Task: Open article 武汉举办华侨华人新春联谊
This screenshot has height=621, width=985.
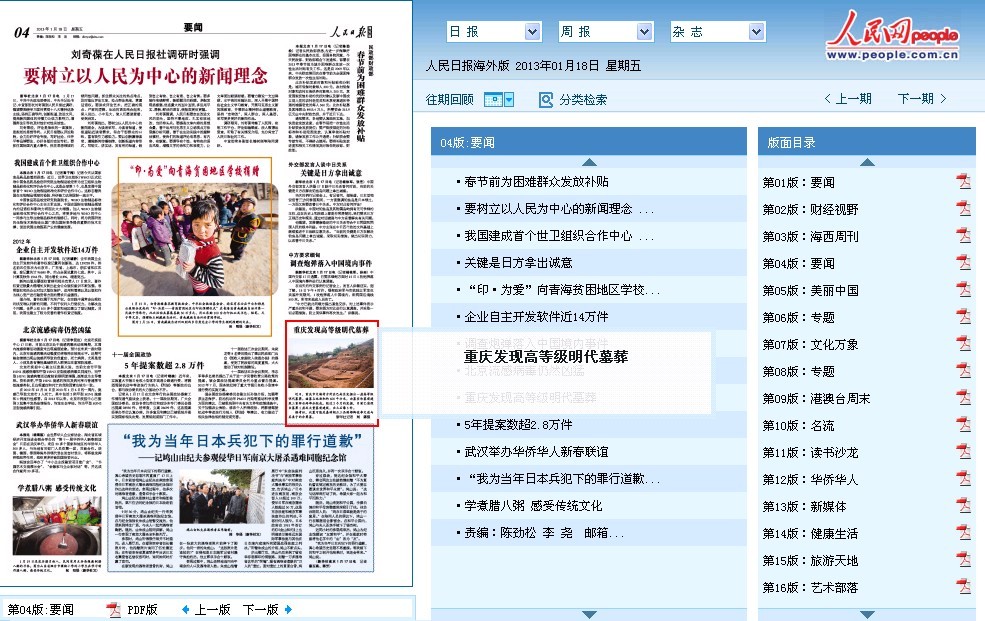Action: 536,451
